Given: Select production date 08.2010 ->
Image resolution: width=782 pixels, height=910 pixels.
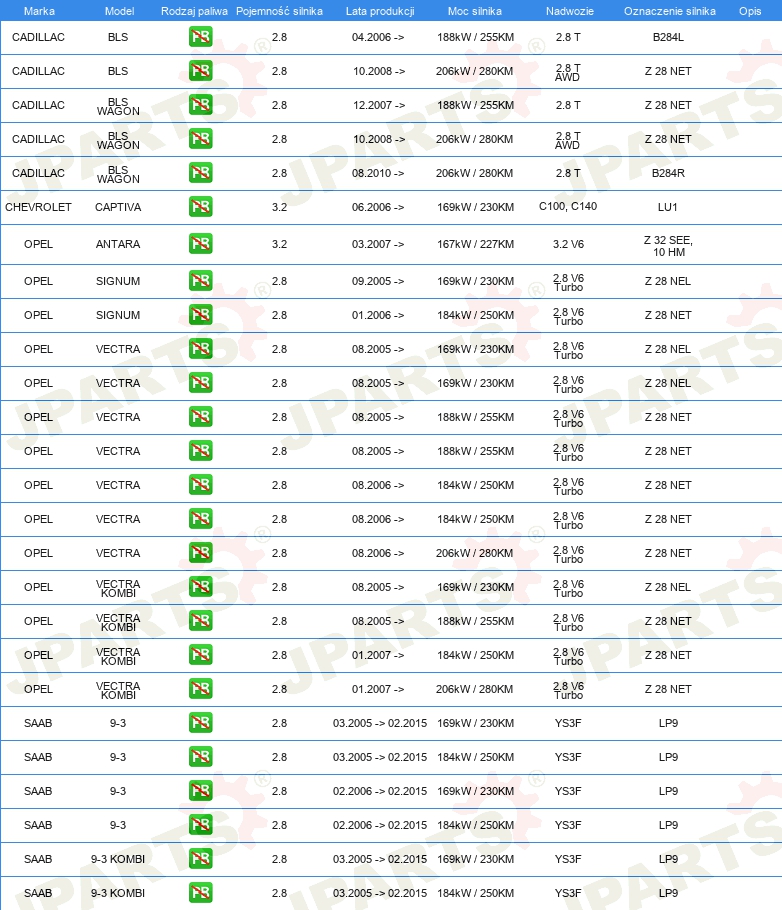Looking at the screenshot, I should 378,173.
